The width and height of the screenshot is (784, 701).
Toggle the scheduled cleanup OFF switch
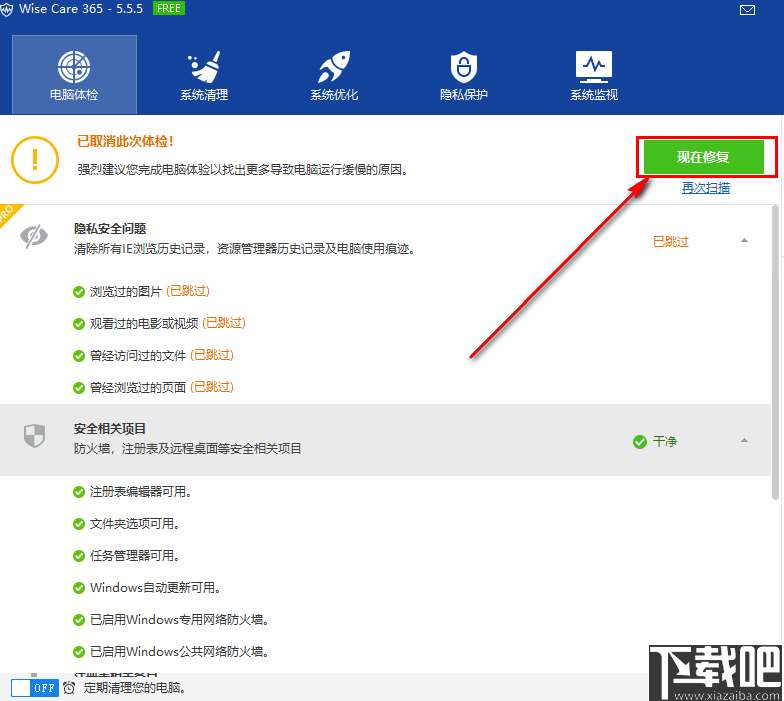(35, 688)
